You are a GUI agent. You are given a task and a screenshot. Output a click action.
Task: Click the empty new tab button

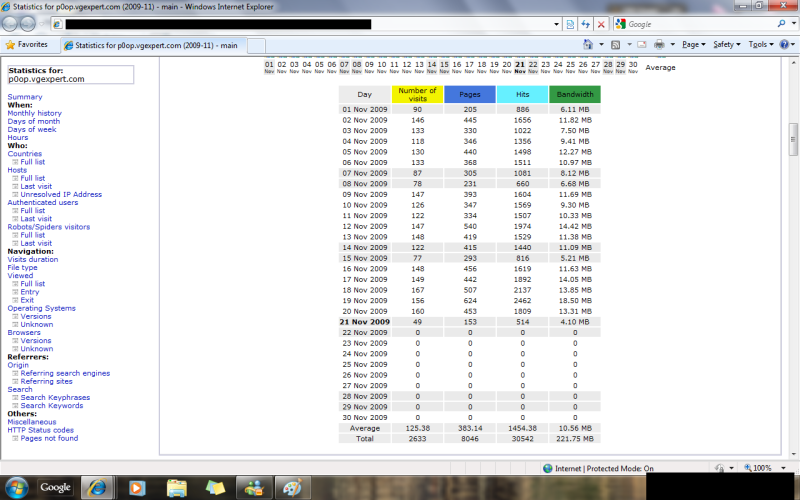[x=256, y=45]
